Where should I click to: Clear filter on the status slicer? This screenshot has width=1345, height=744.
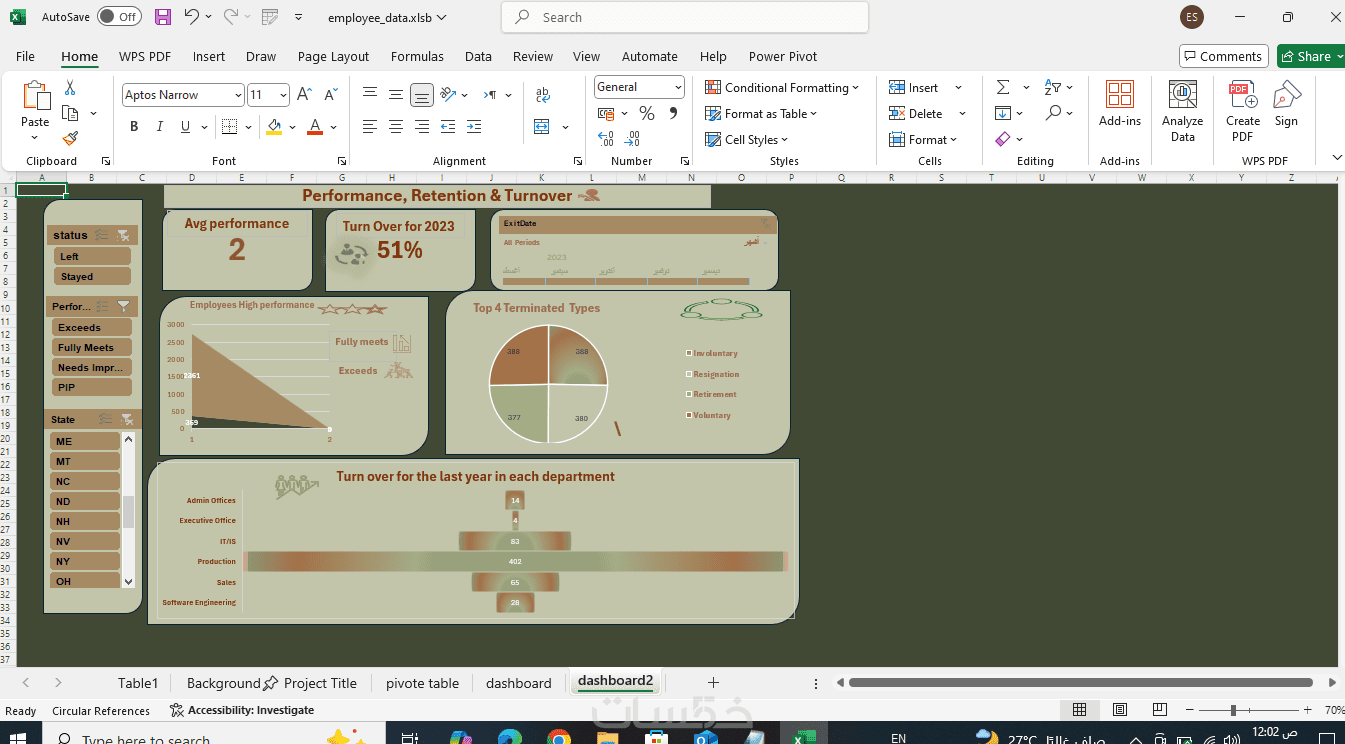pyautogui.click(x=124, y=235)
